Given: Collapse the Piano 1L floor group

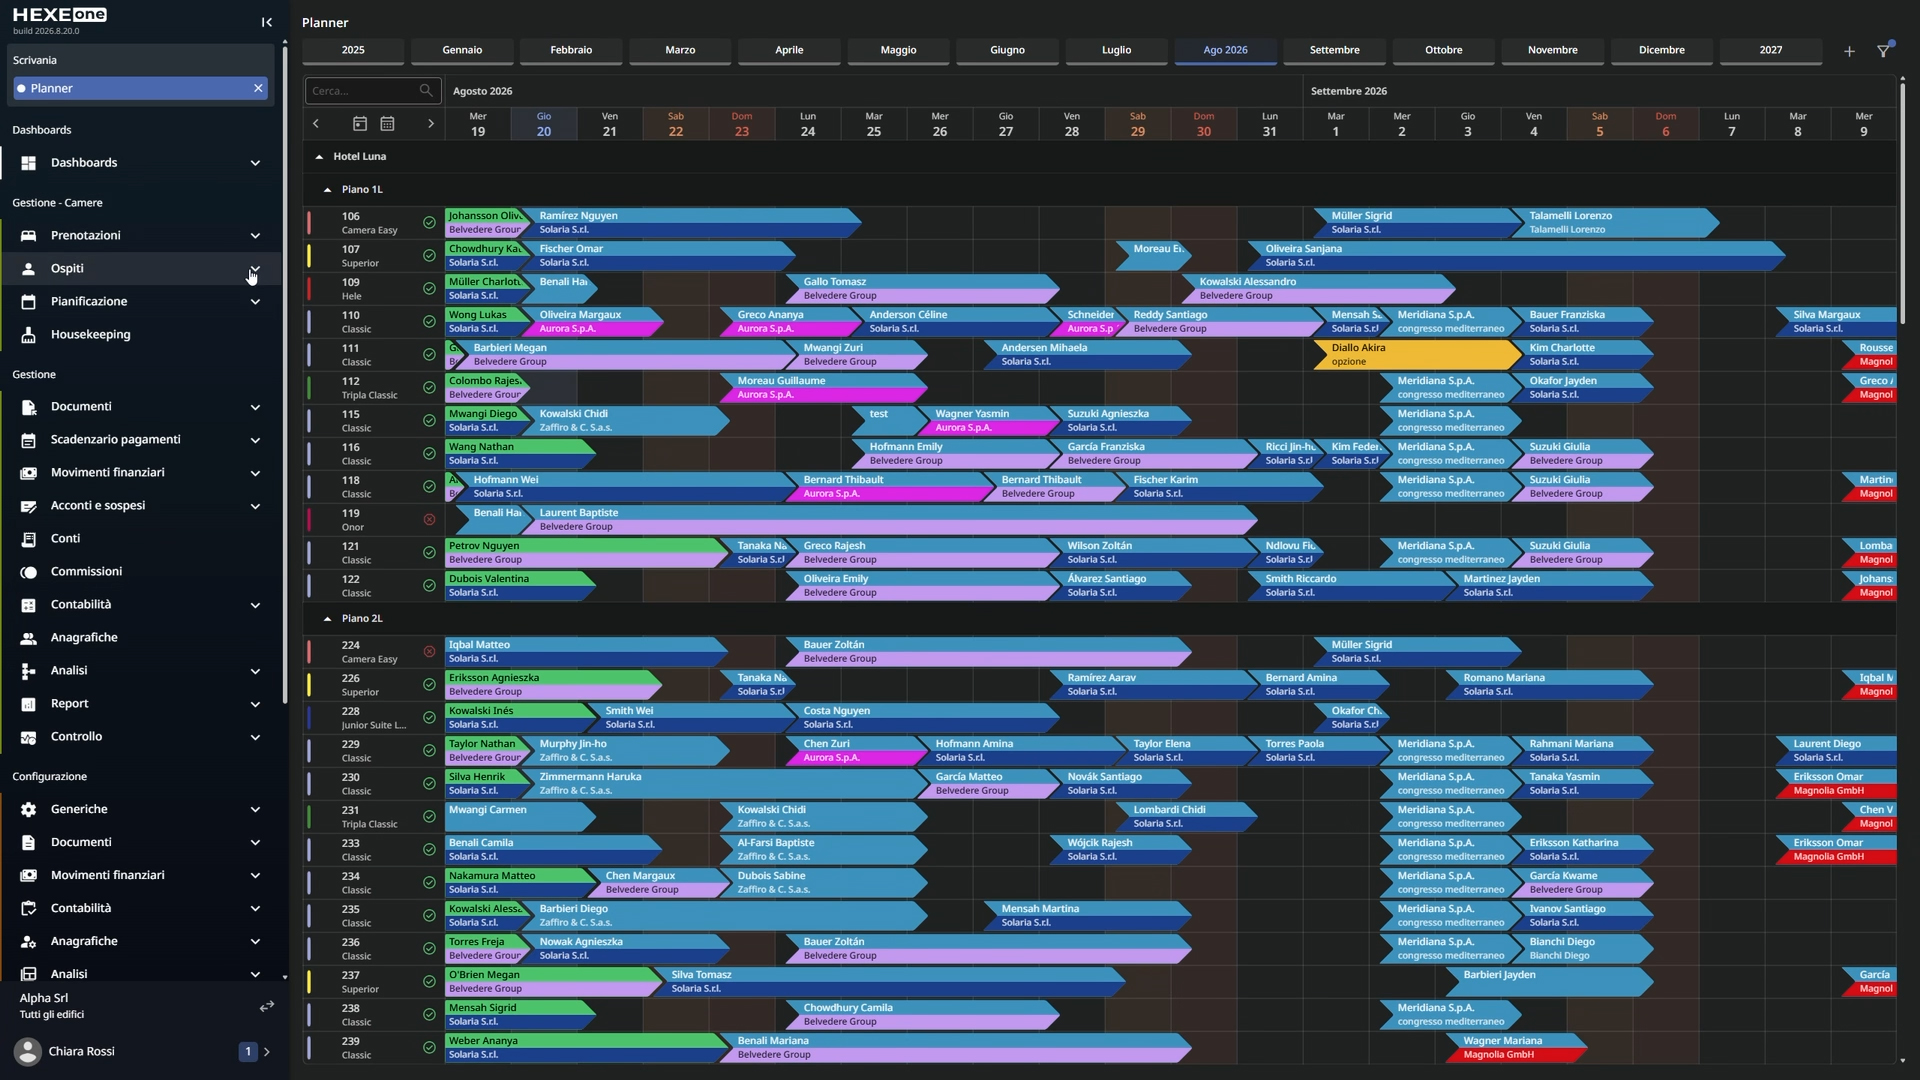Looking at the screenshot, I should tap(327, 190).
